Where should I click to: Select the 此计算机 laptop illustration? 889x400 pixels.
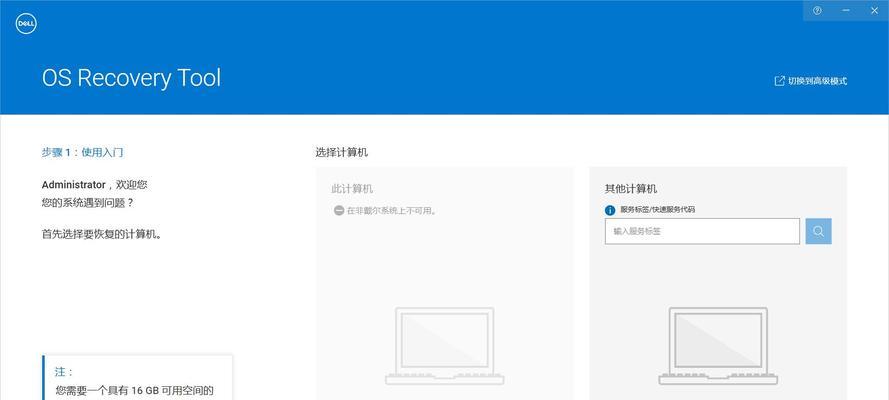444,346
